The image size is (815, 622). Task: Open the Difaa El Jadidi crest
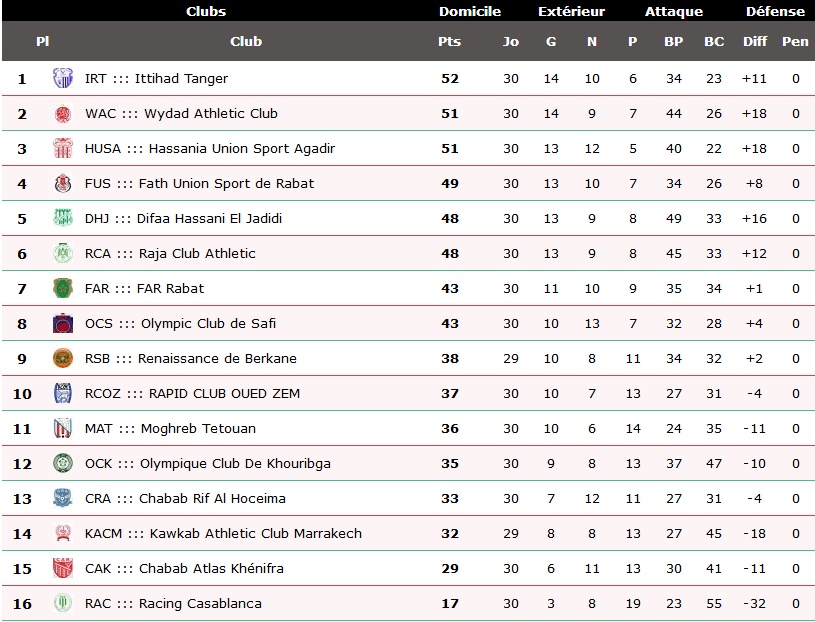(x=63, y=218)
